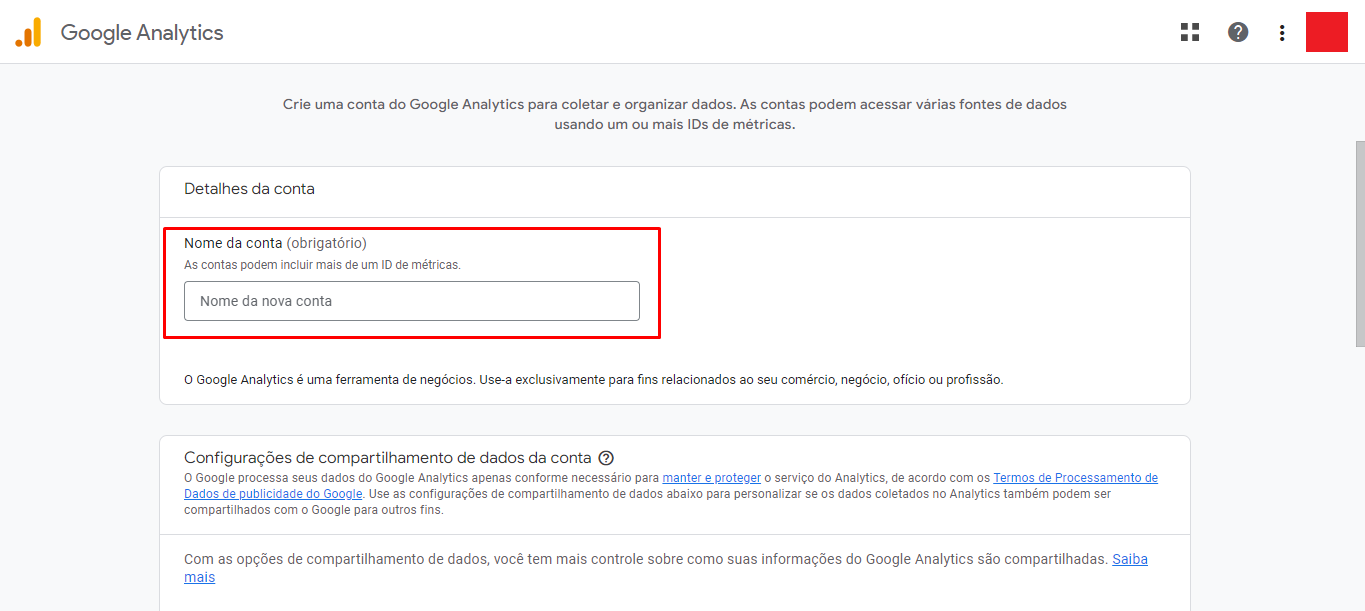Click the "Nome da conta (obrigatório)" label
Image resolution: width=1365 pixels, height=611 pixels.
click(x=275, y=243)
